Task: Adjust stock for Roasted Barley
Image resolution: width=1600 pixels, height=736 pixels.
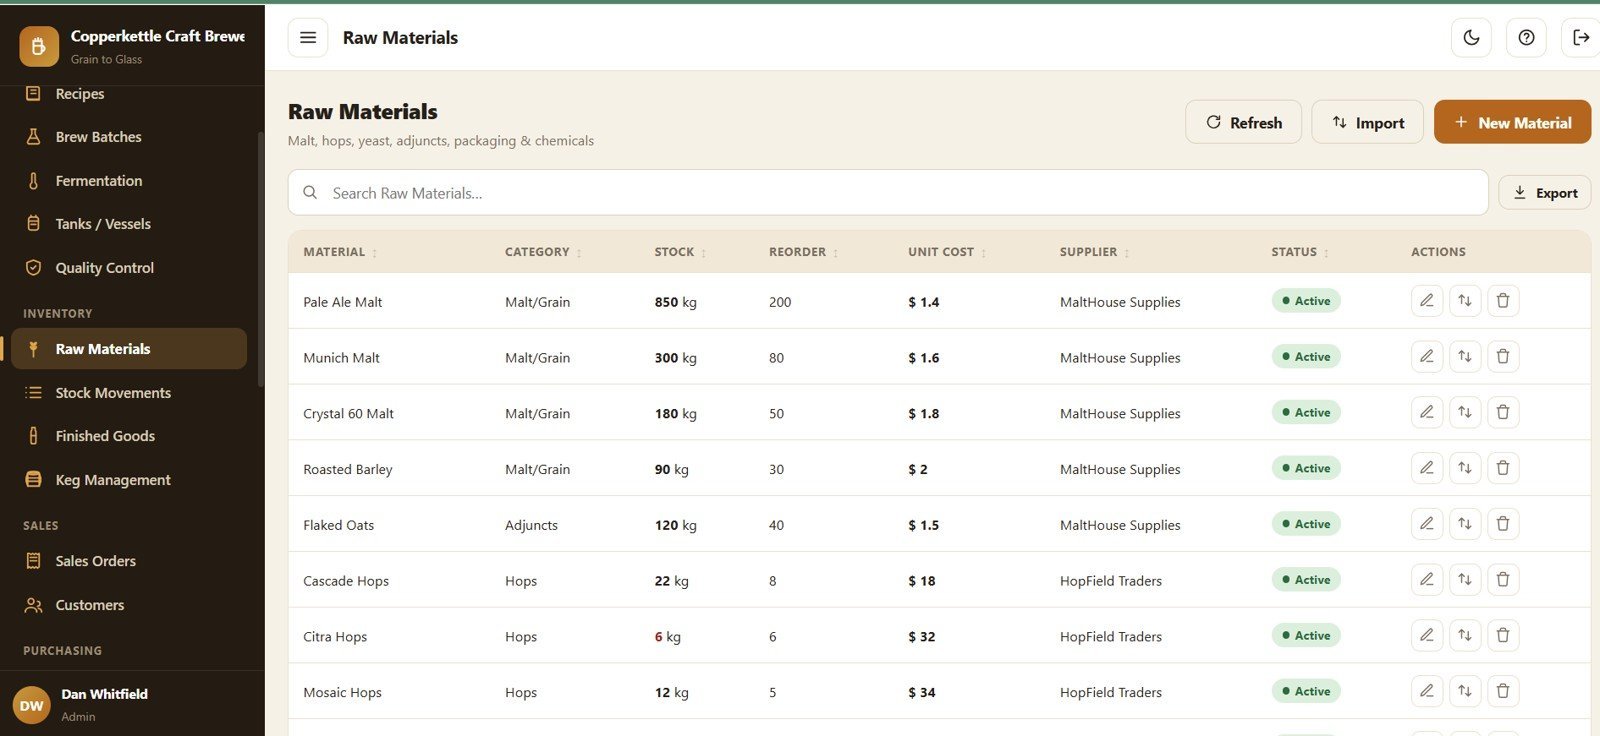Action: point(1465,468)
